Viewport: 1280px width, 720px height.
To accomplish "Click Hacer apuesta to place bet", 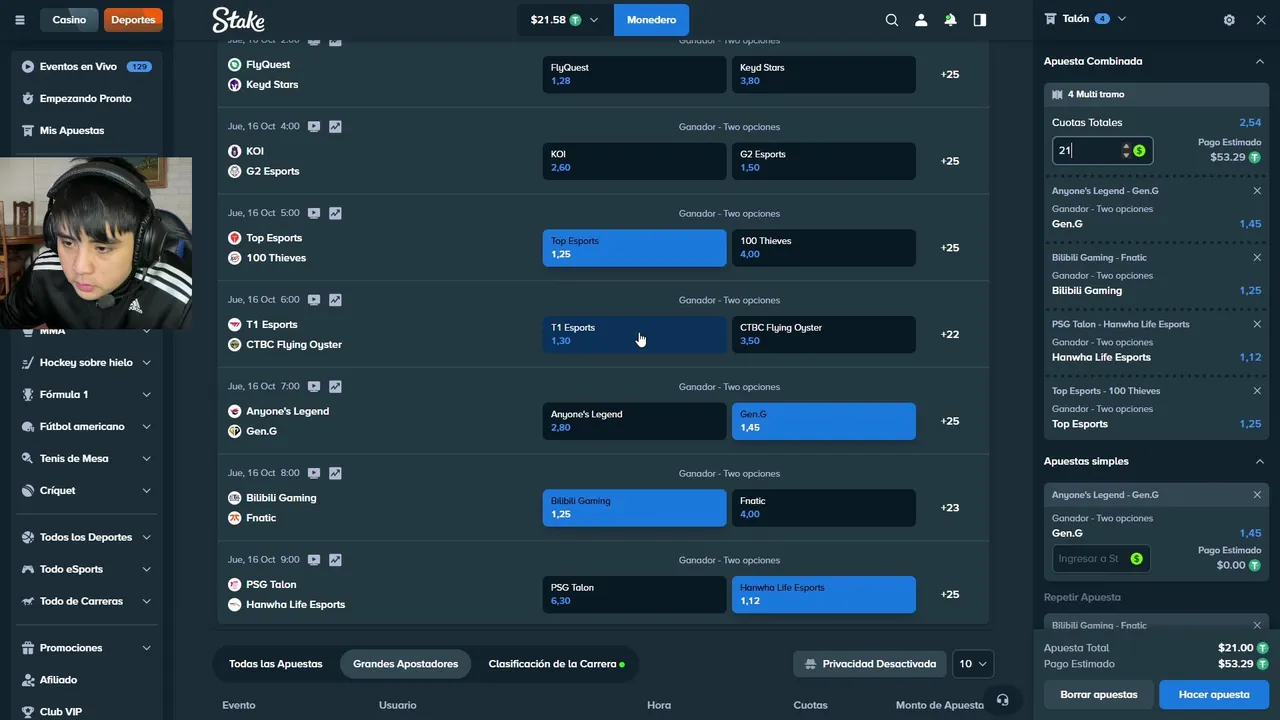I will pos(1214,694).
